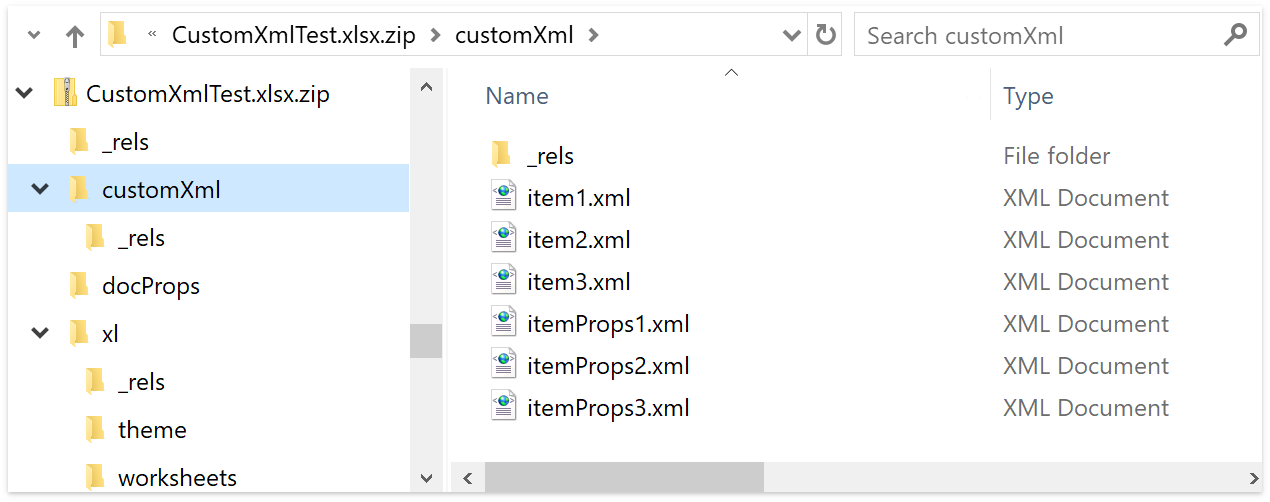The image size is (1270, 502).
Task: Open the recent locations dropdown arrow
Action: tap(35, 37)
